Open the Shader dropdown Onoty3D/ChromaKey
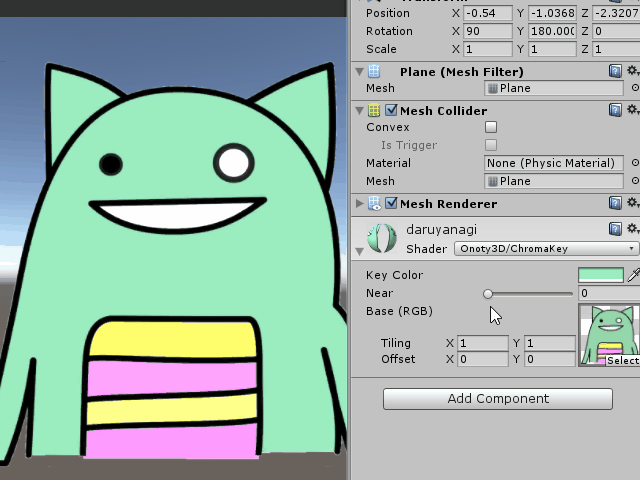The height and width of the screenshot is (480, 640). pos(546,249)
